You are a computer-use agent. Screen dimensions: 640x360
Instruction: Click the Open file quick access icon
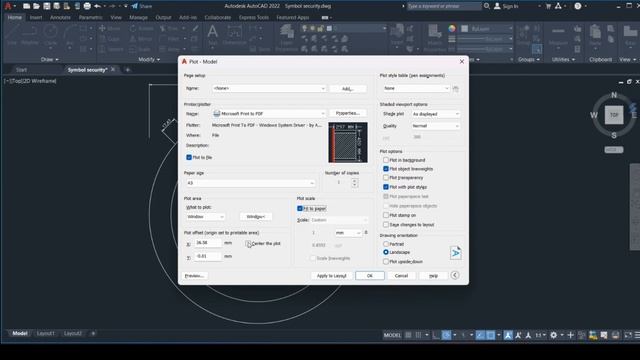36,6
